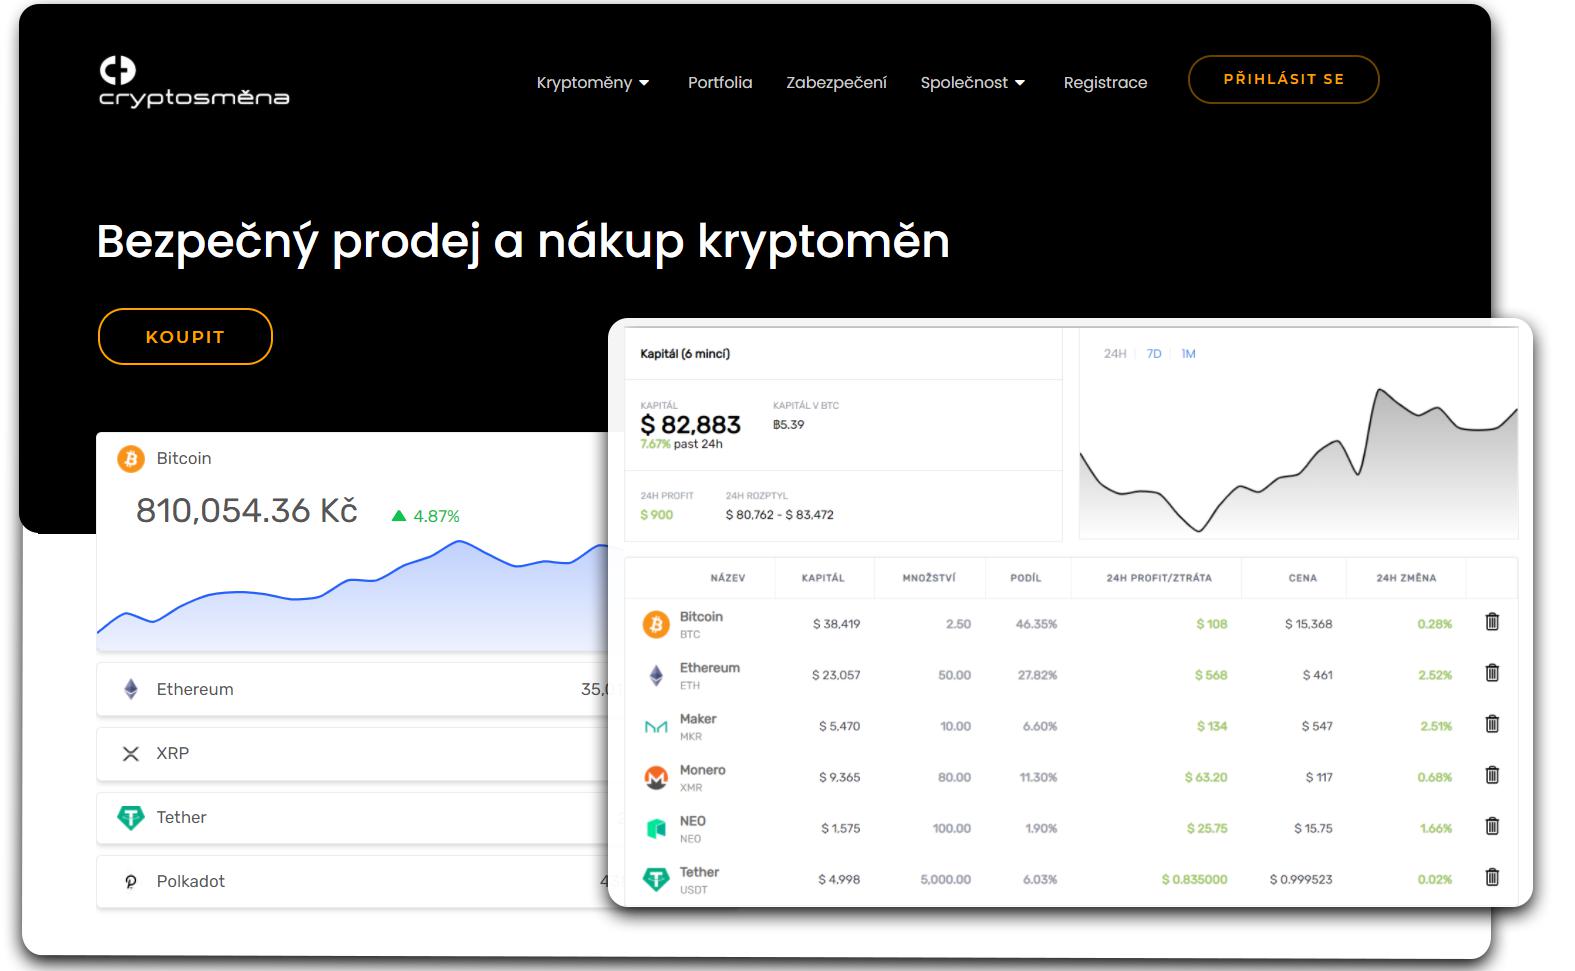The height and width of the screenshot is (971, 1575).
Task: Click the Tether icon in coin list
Action: tap(131, 817)
